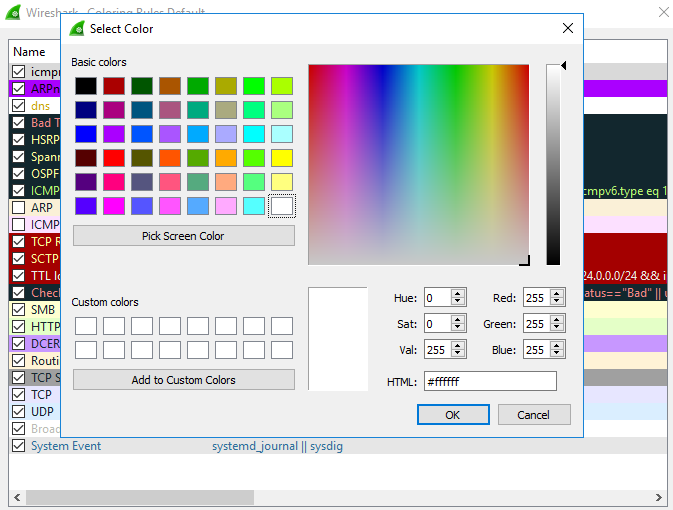Toggle the icmp rule checkbox in Wireshark
Screen dimensions: 673x510
click(18, 71)
